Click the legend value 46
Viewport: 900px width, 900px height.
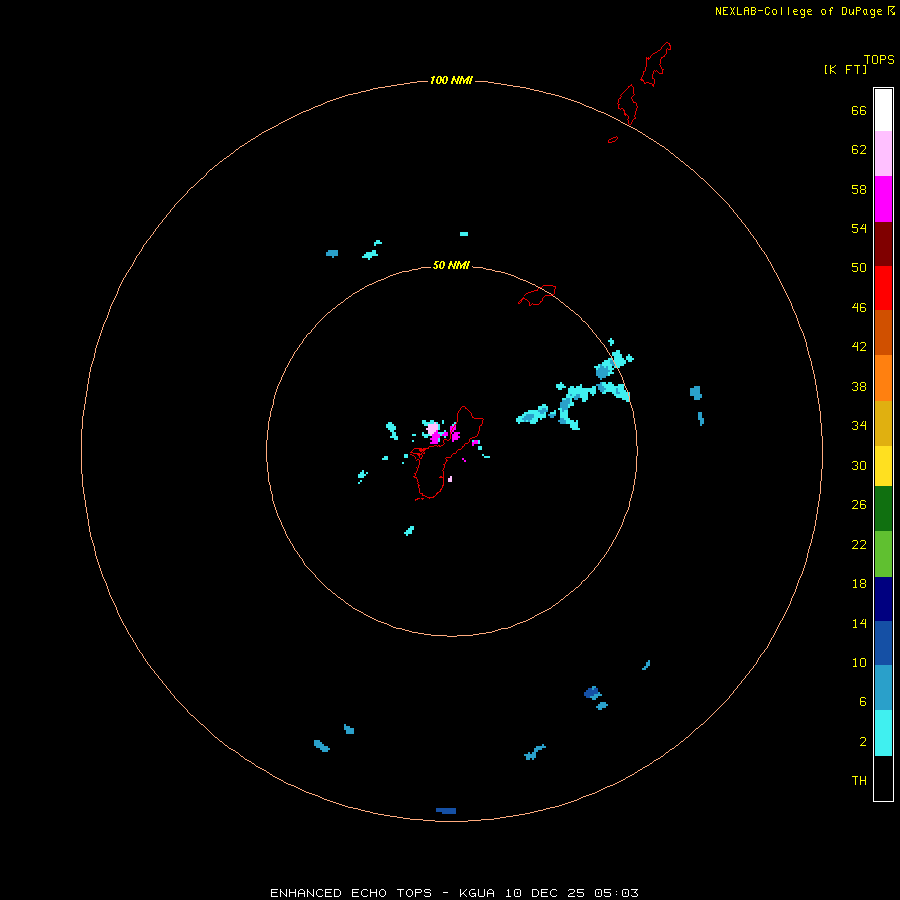[x=859, y=308]
